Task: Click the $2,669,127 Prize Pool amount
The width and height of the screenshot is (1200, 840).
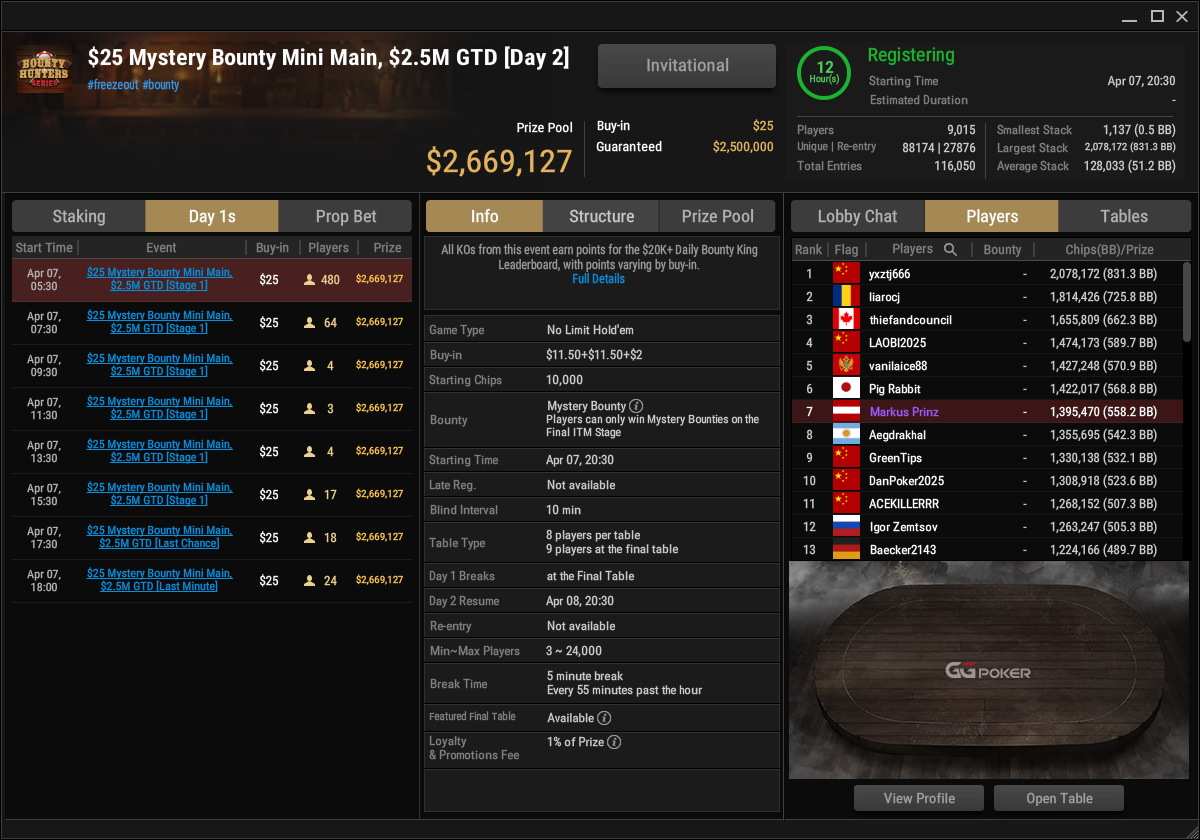Action: [x=499, y=161]
